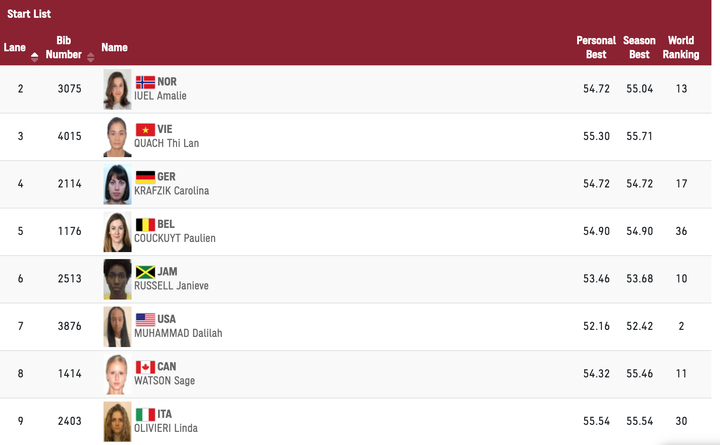Click COUCKUYT Paulien's profile photo
Screen dimensions: 720x445
click(117, 232)
